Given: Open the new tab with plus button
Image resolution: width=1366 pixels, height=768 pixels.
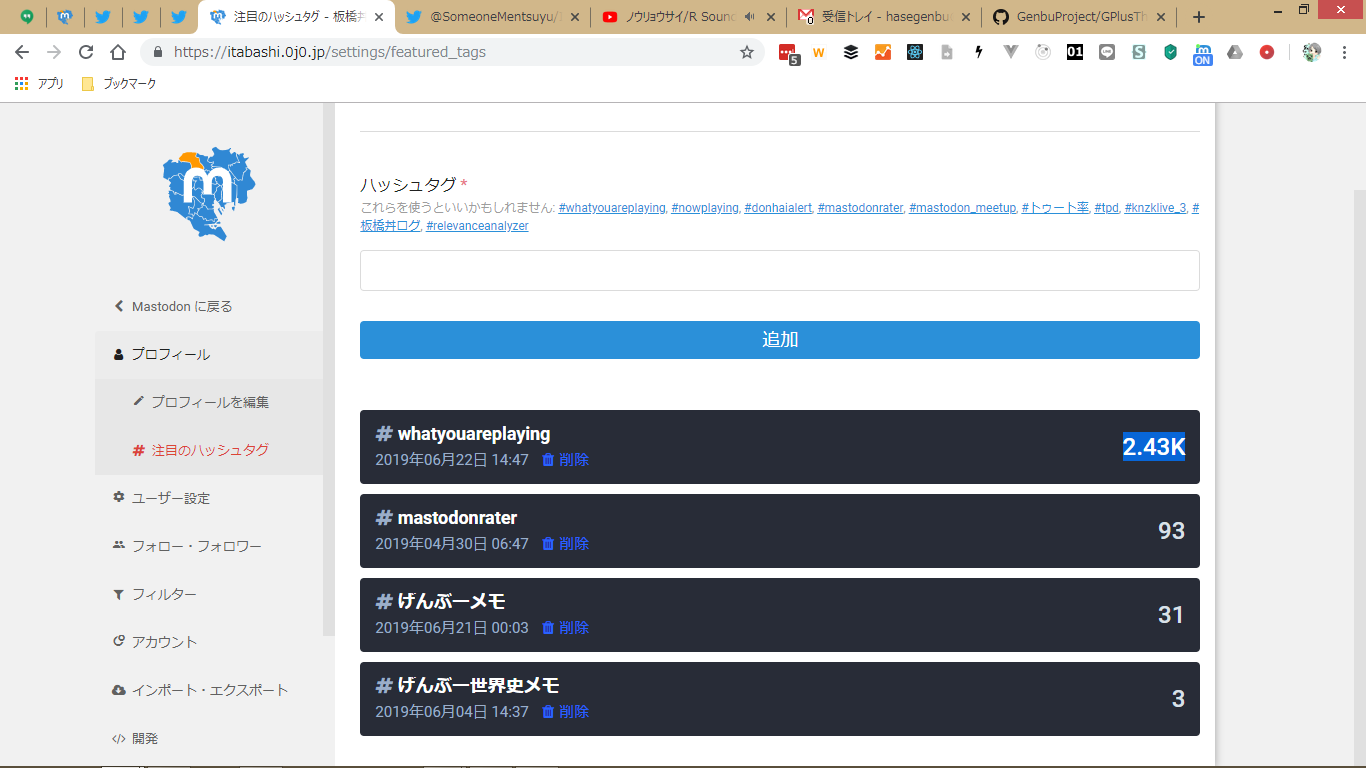Looking at the screenshot, I should tap(1199, 17).
